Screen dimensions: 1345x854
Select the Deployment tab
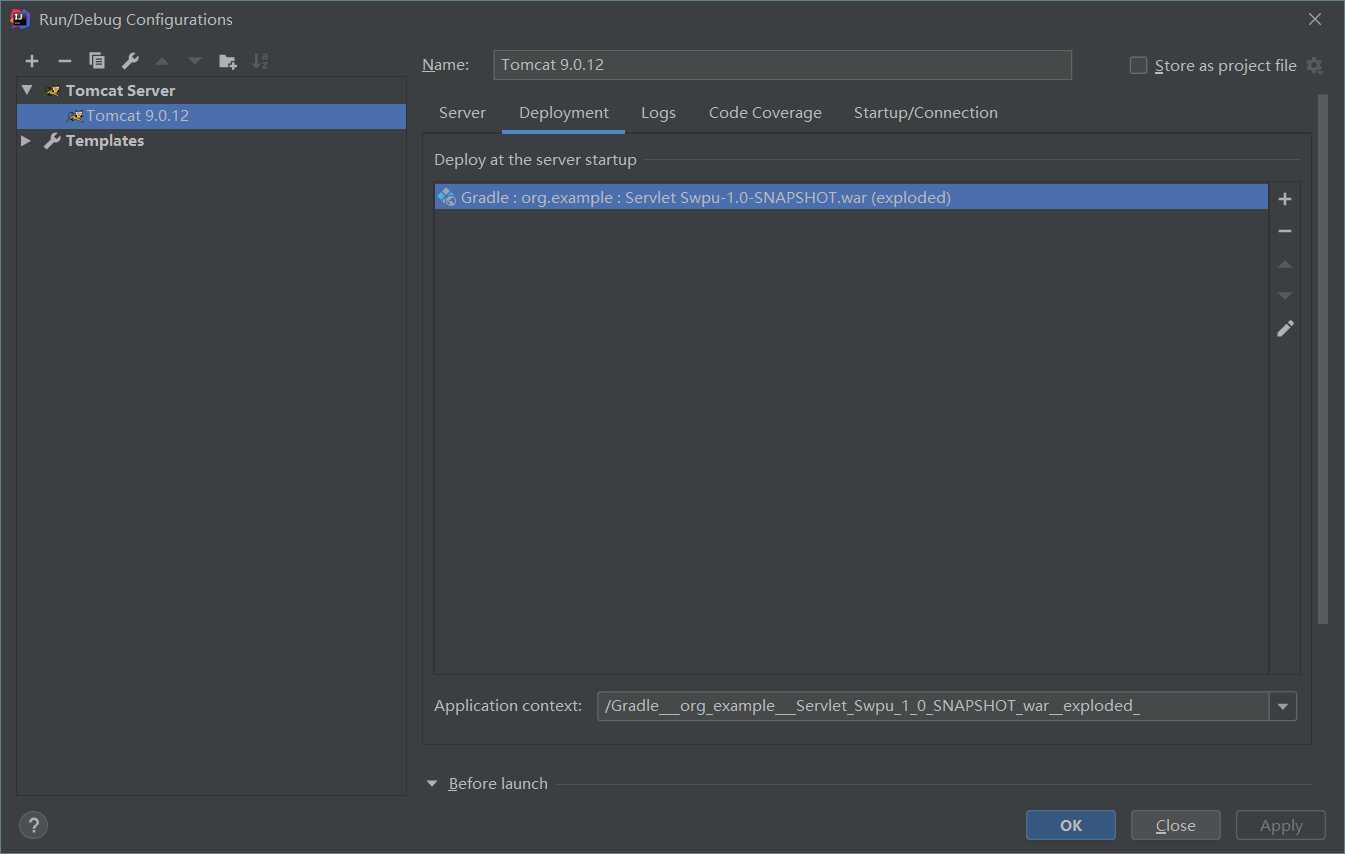[564, 113]
